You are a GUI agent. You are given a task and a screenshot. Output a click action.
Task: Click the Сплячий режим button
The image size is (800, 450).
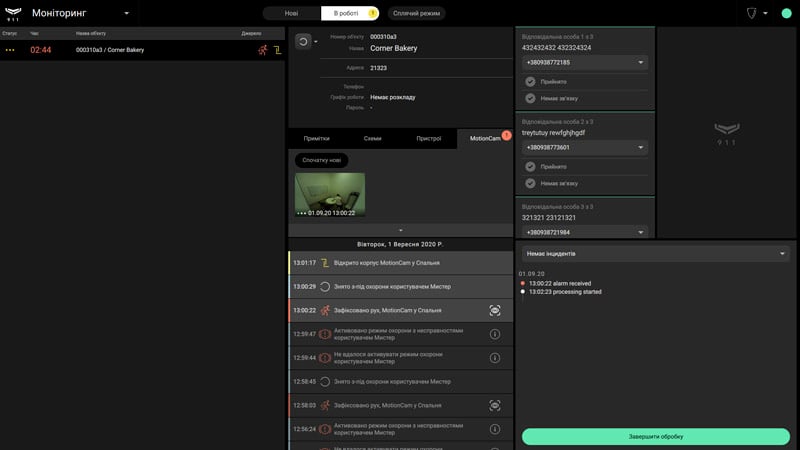416,13
